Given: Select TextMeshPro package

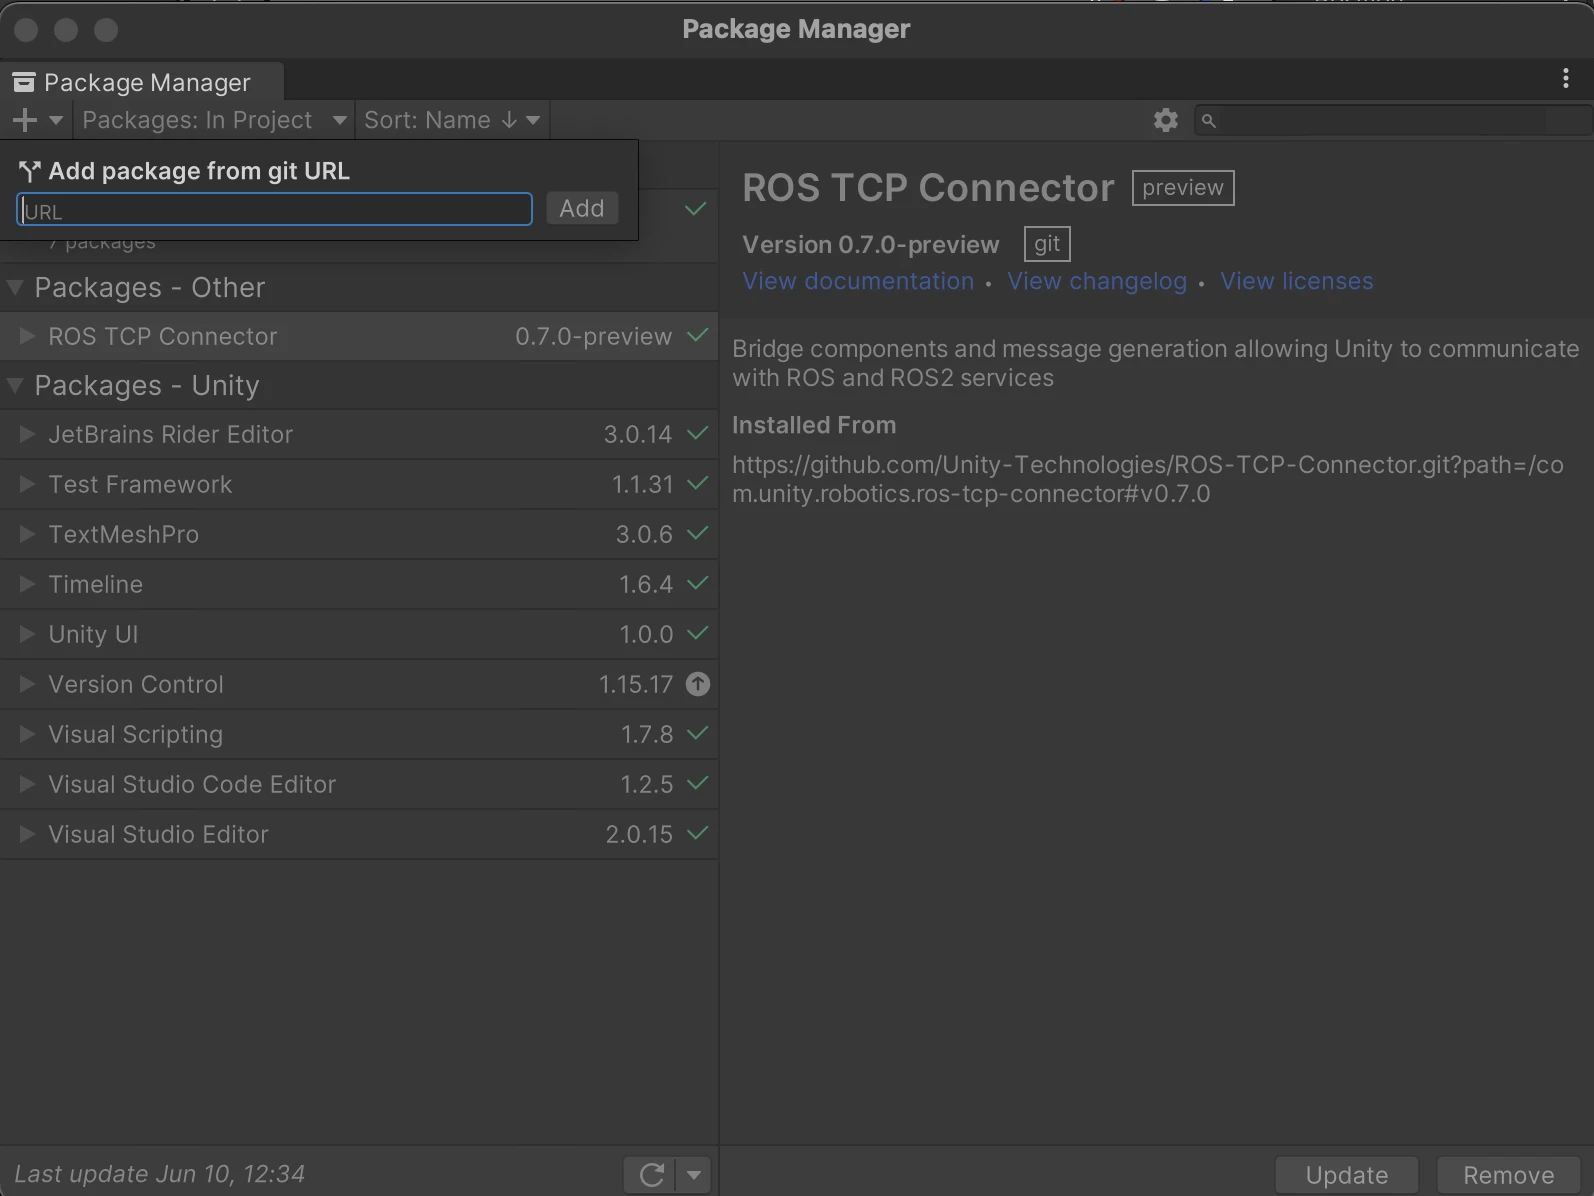Looking at the screenshot, I should 359,534.
